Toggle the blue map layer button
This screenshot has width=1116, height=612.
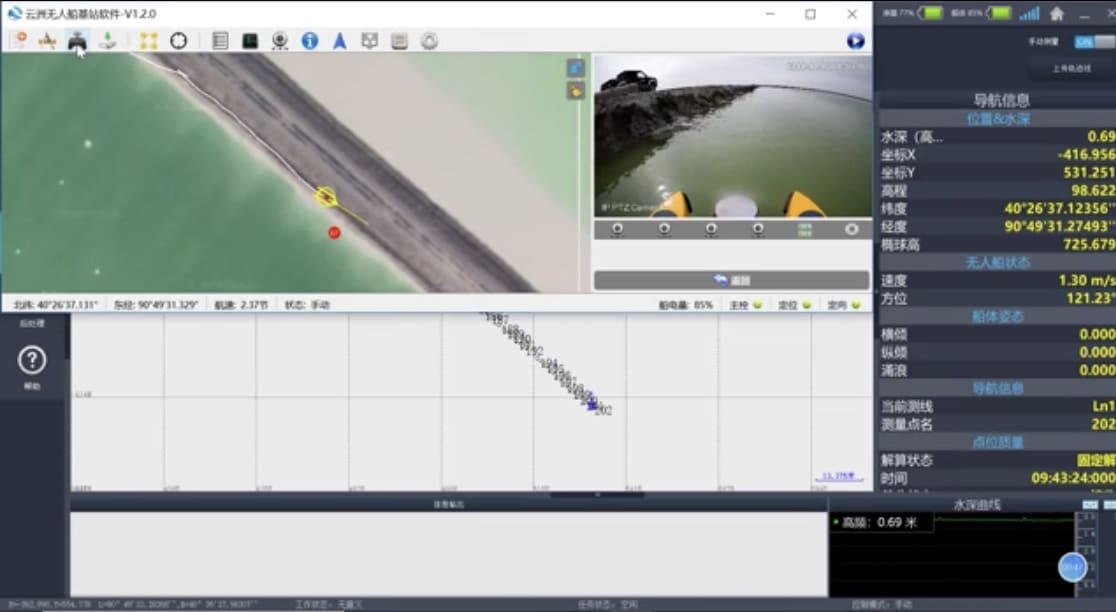[x=575, y=68]
